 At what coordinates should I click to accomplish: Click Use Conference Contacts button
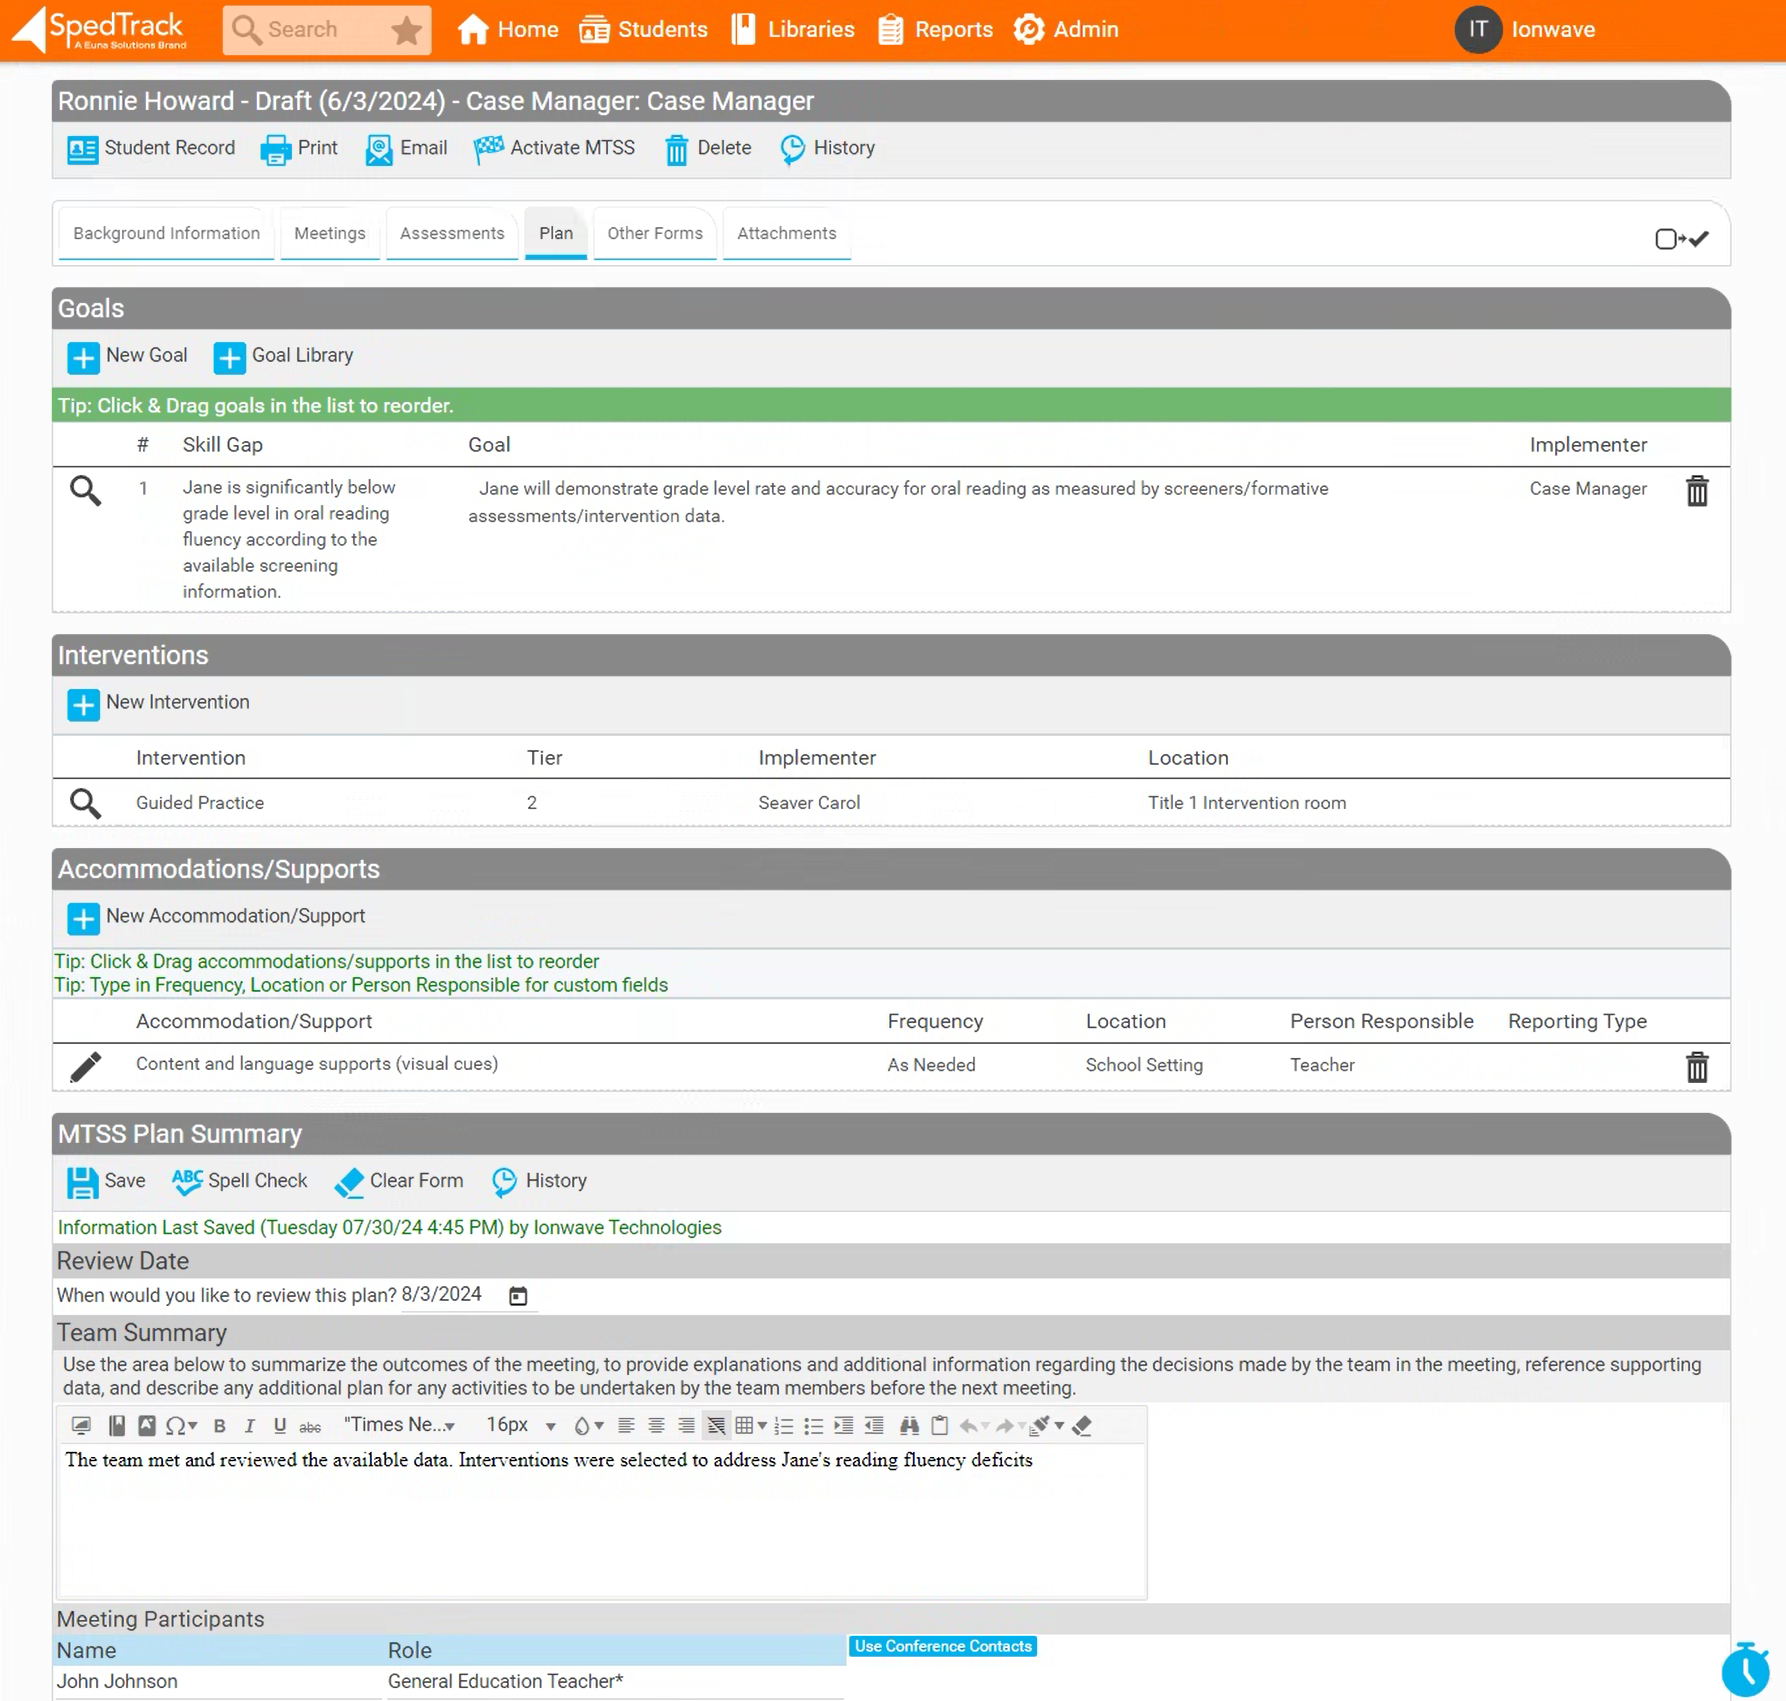click(942, 1646)
